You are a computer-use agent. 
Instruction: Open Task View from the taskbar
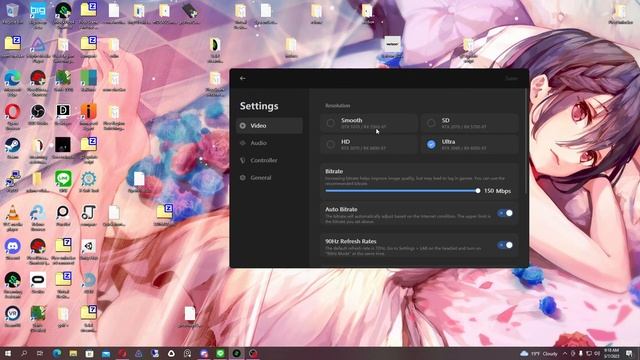(40, 353)
